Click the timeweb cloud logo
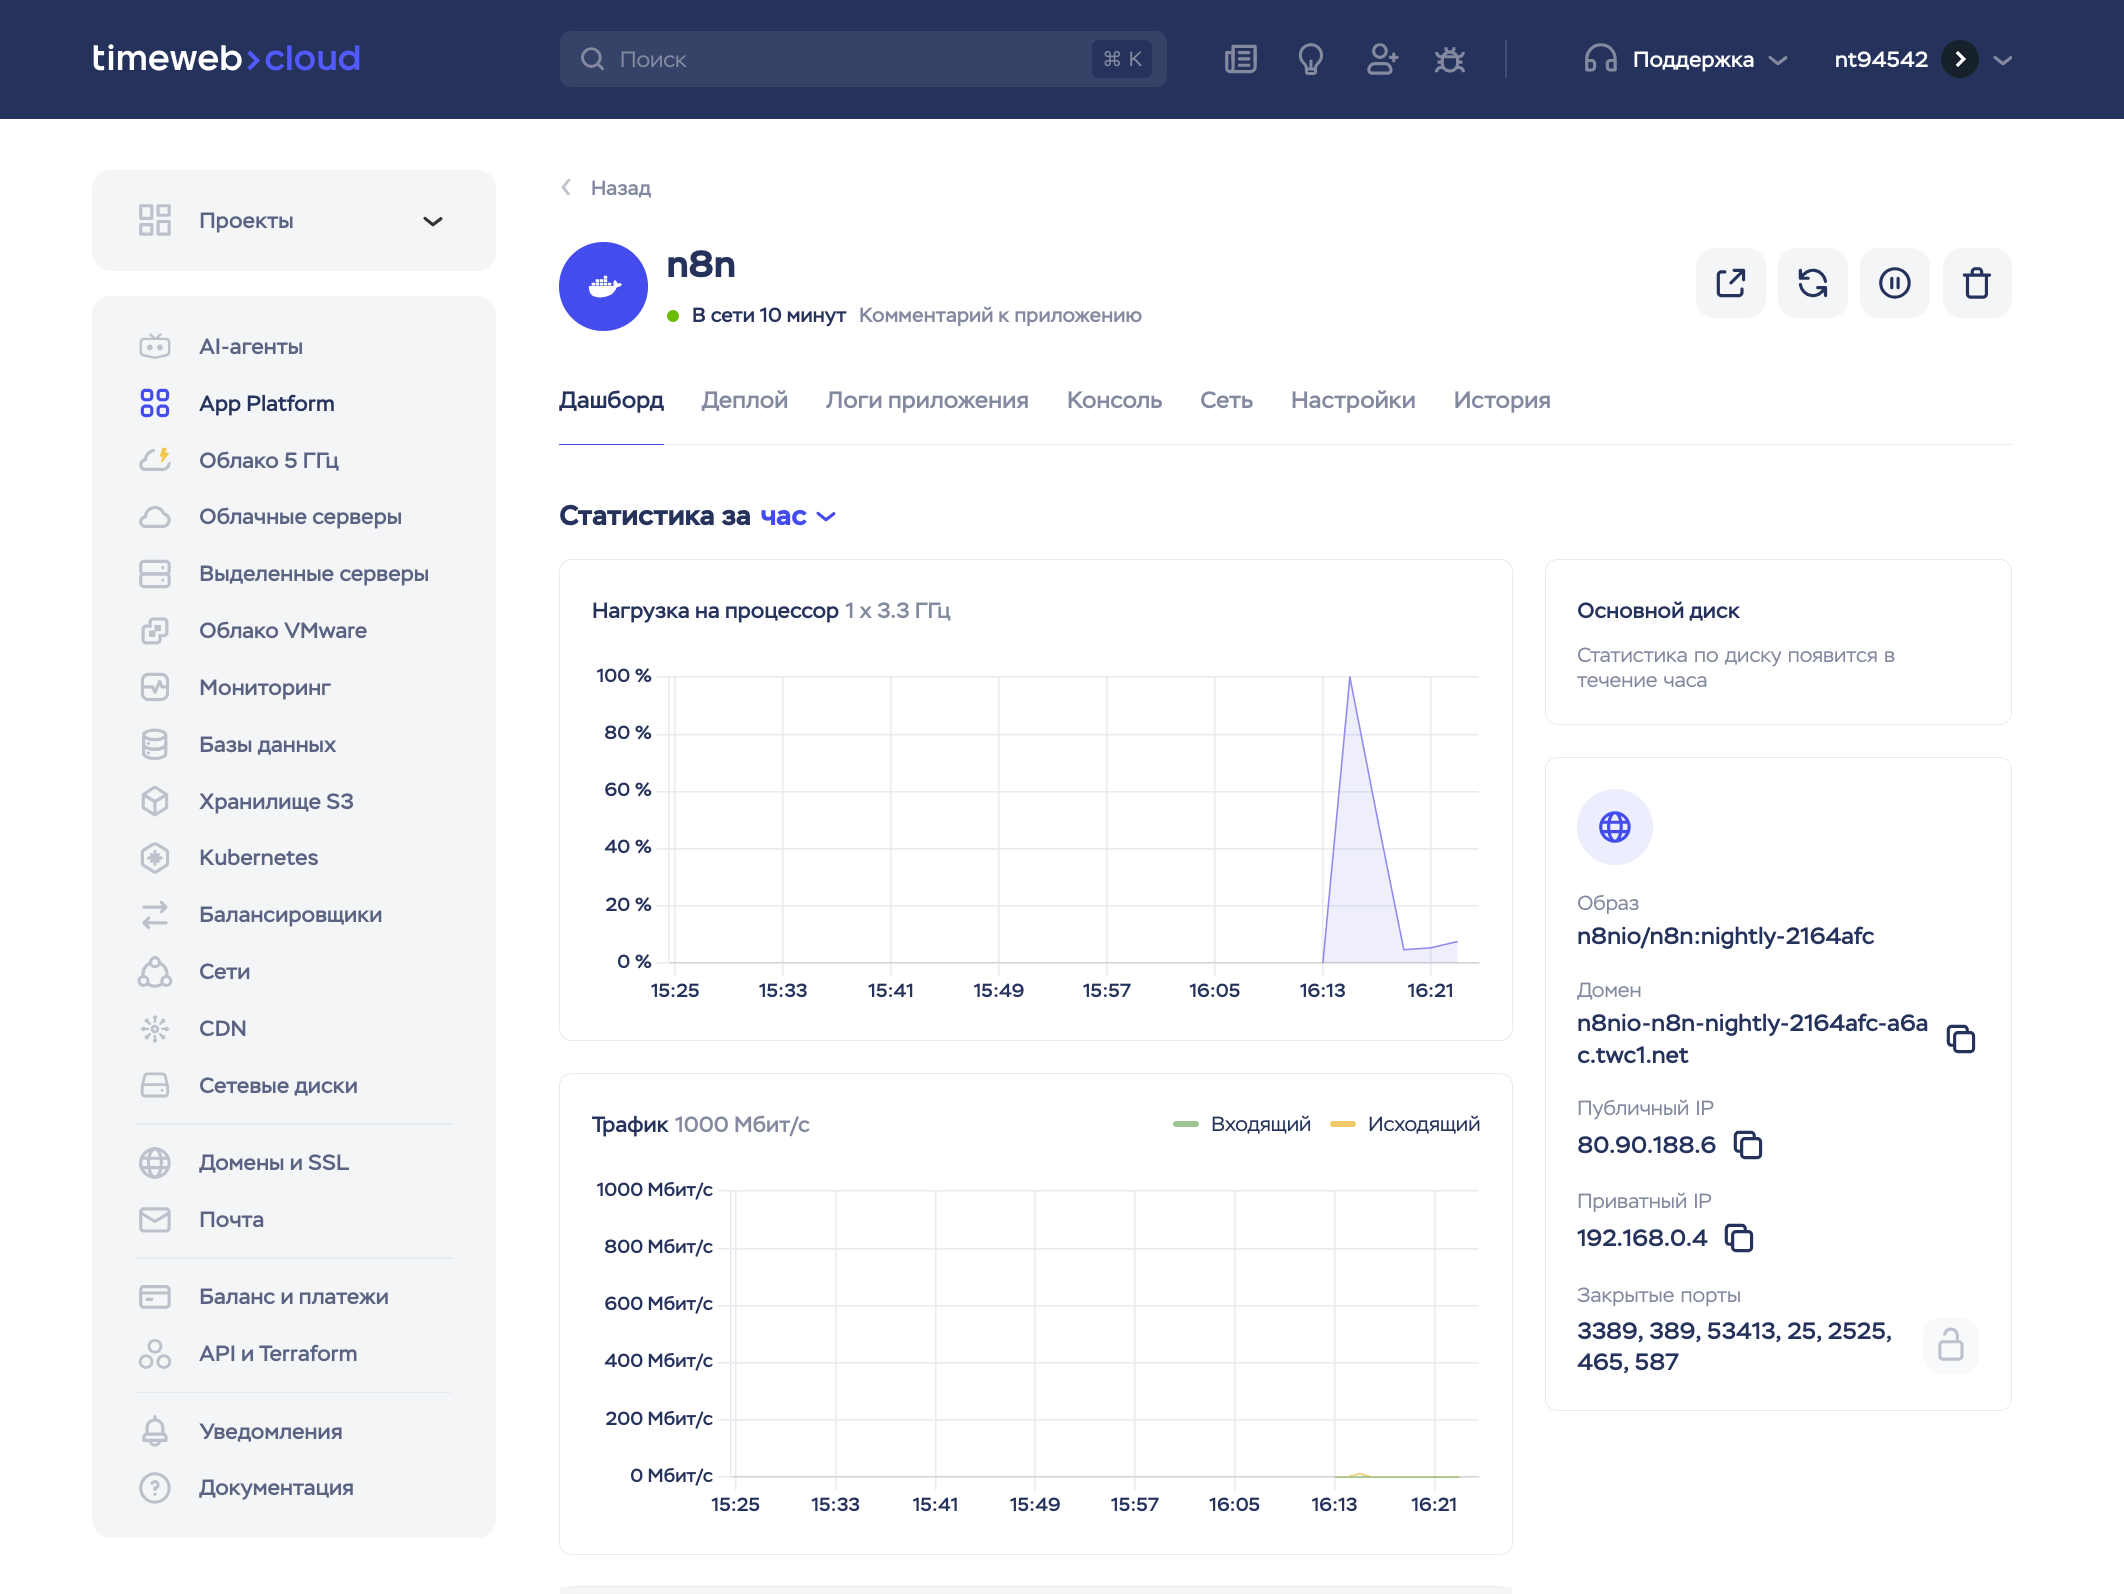This screenshot has height=1594, width=2124. (x=226, y=58)
